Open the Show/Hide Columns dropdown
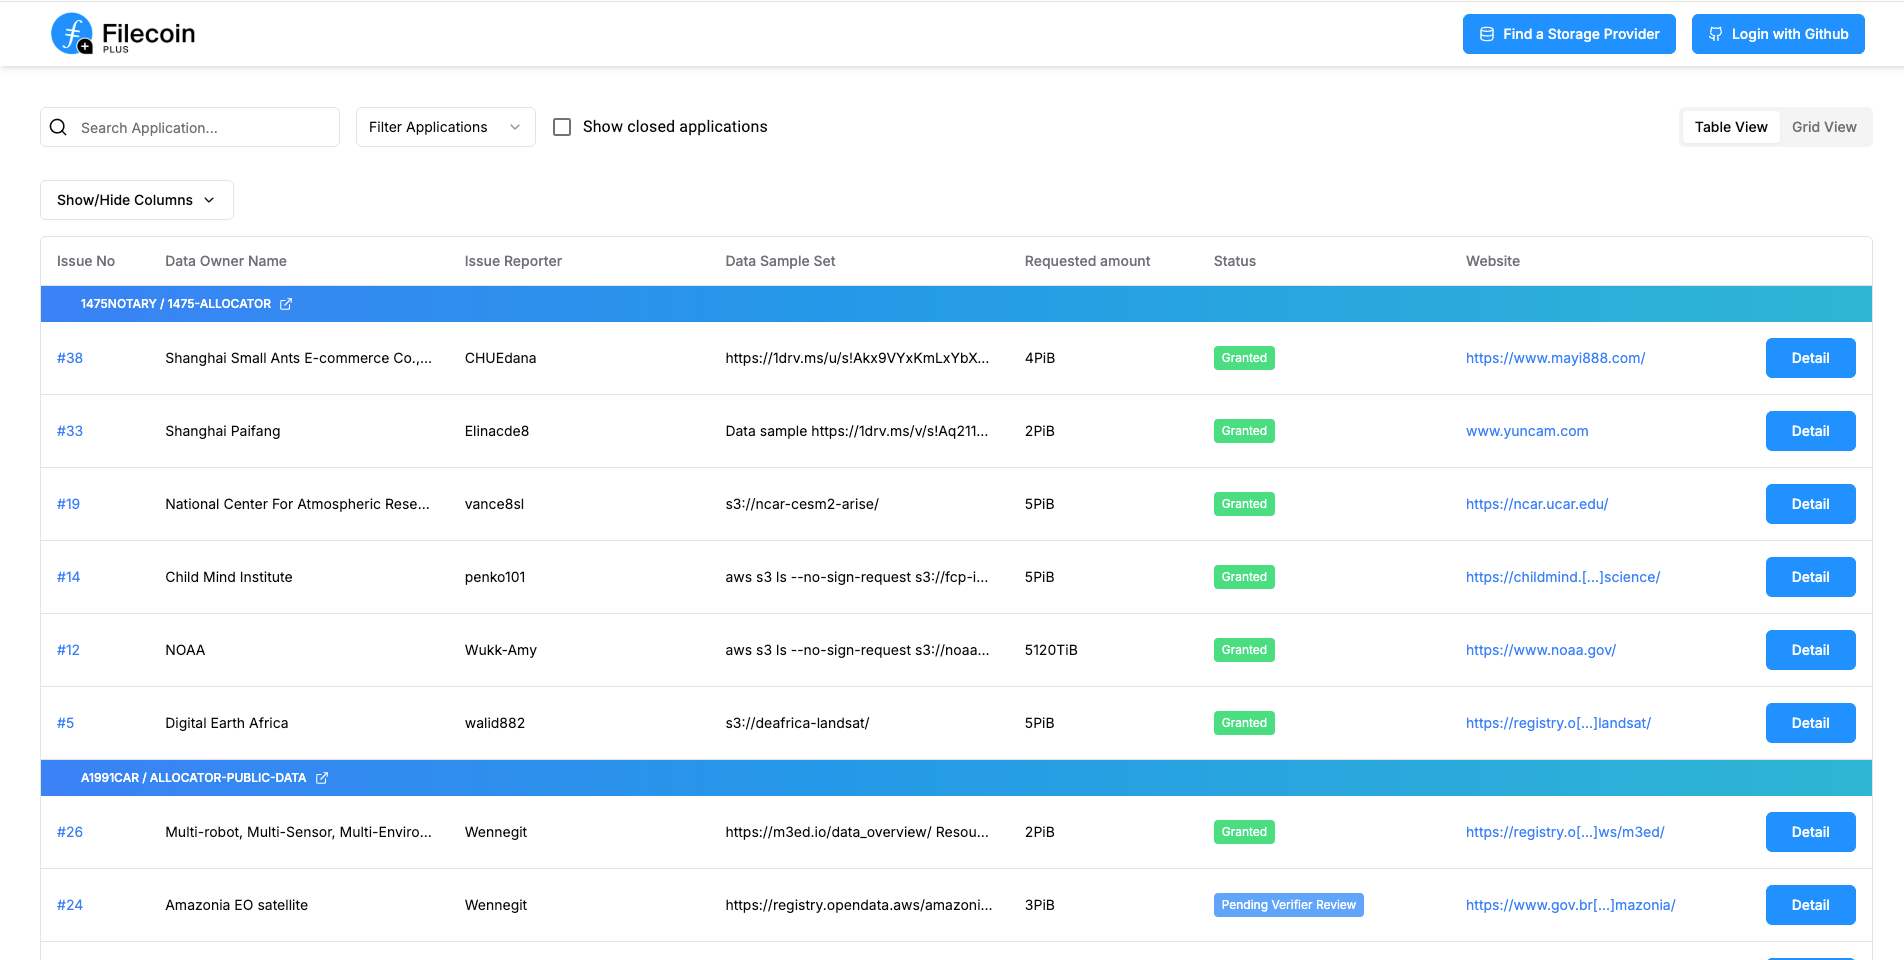This screenshot has width=1904, height=960. click(136, 200)
